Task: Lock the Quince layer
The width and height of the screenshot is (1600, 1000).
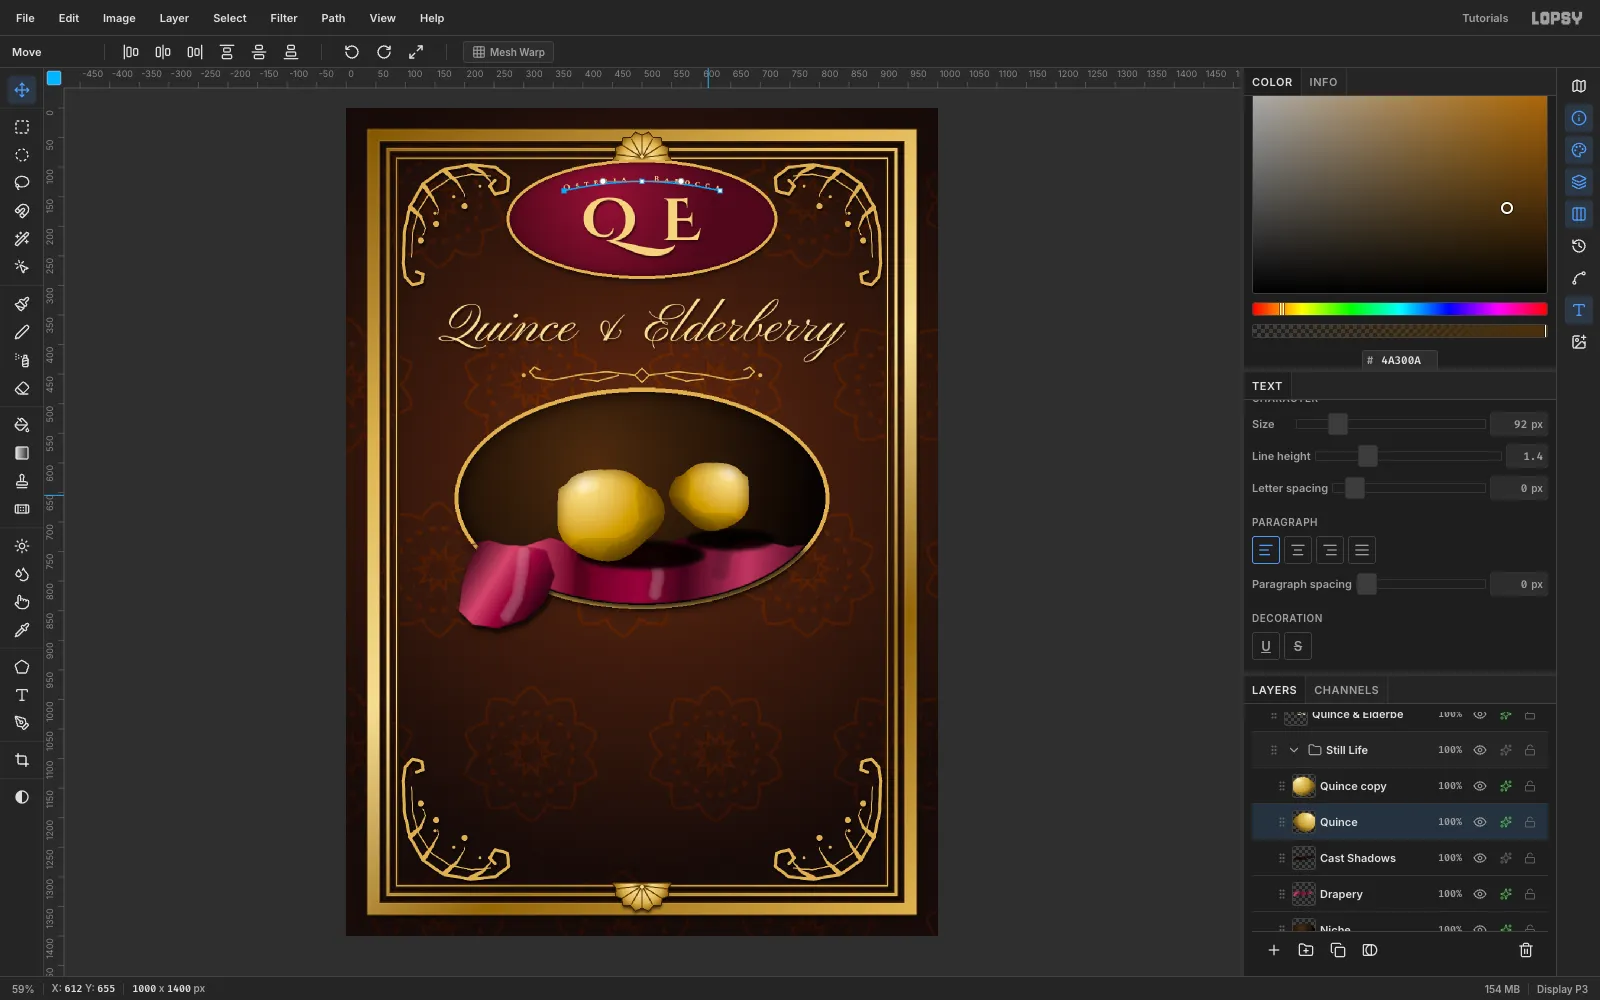Action: click(x=1530, y=822)
